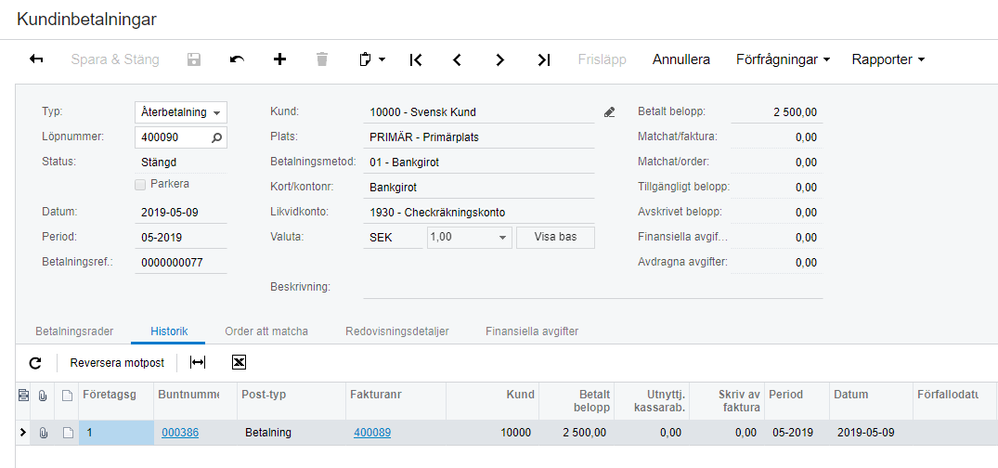
Task: Add a new record with plus icon
Action: click(280, 60)
